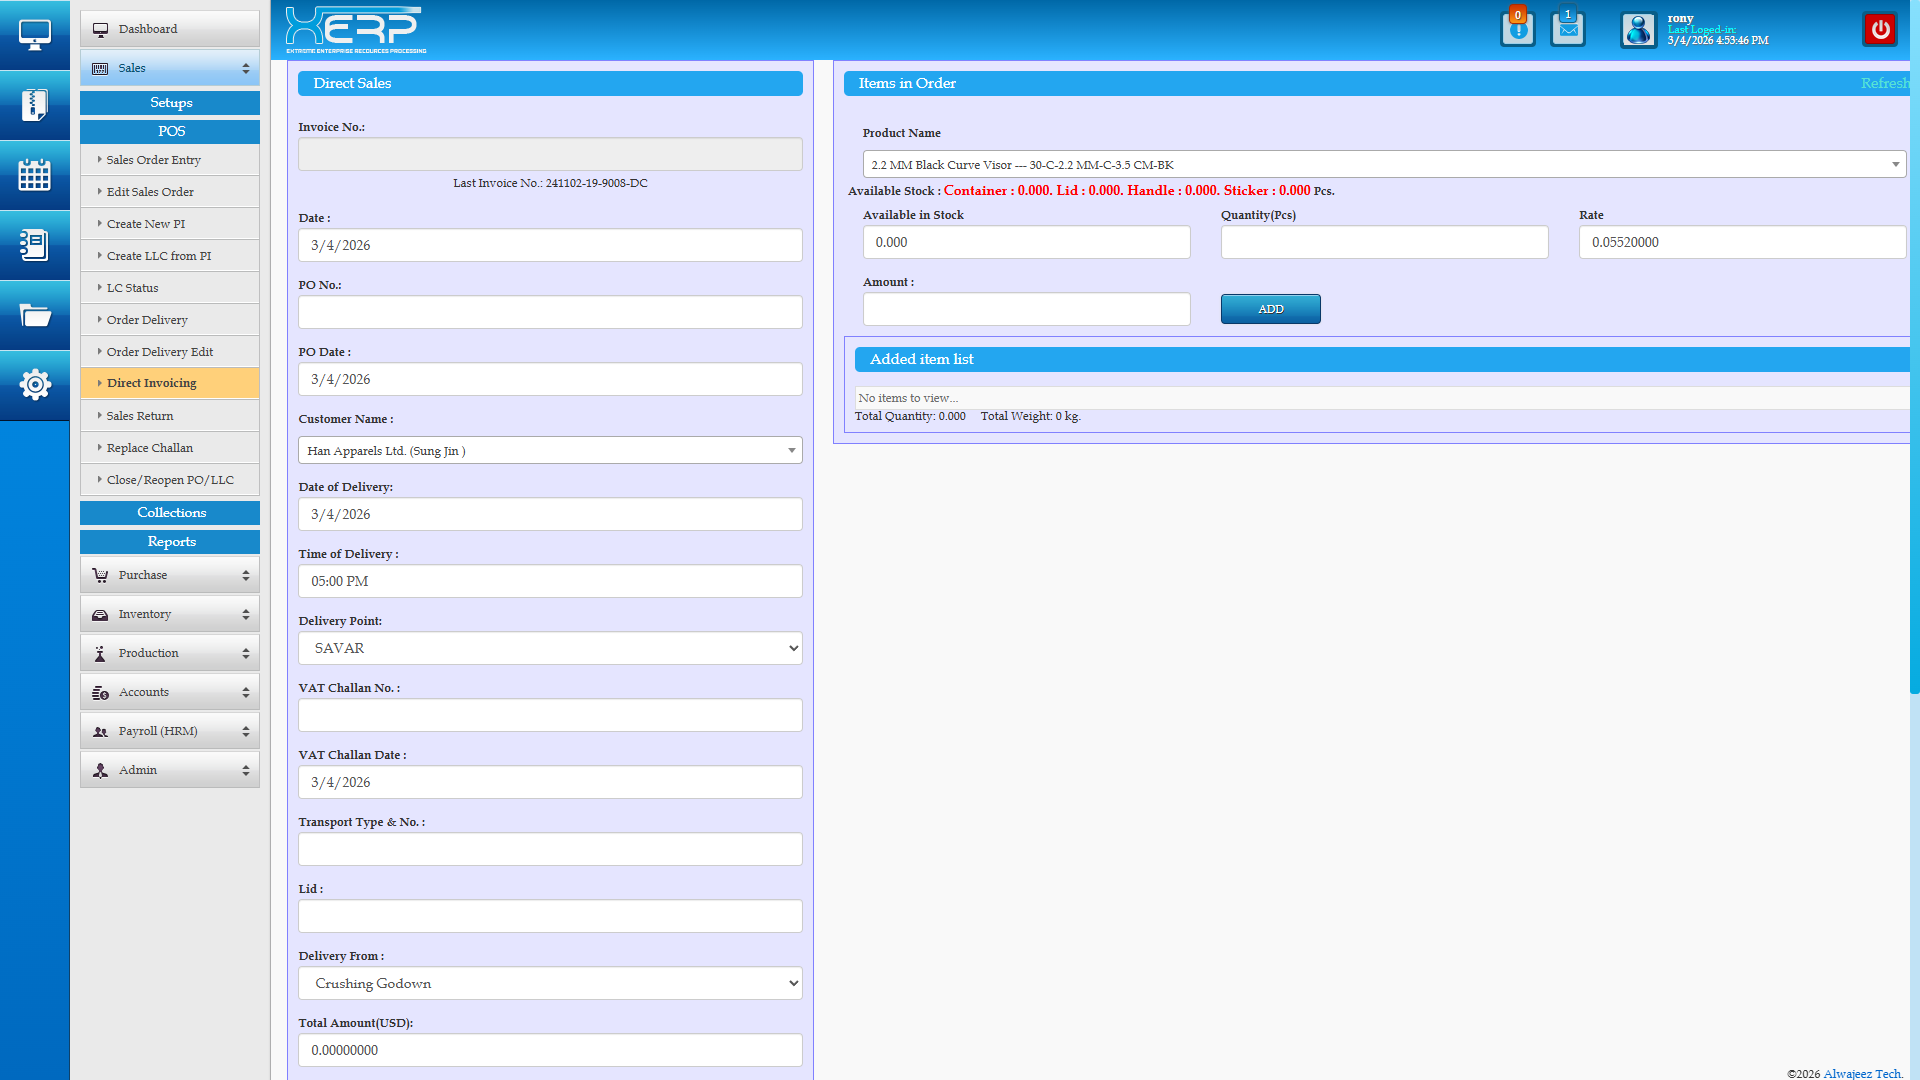Image resolution: width=1920 pixels, height=1080 pixels.
Task: Click the settings gear sidebar icon
Action: (34, 385)
